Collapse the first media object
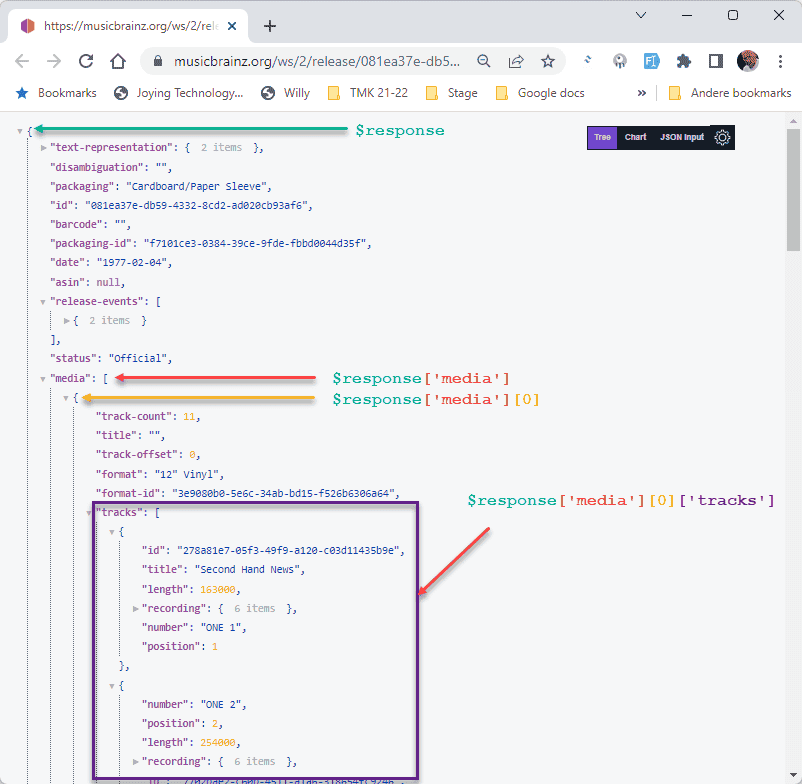 pos(66,398)
